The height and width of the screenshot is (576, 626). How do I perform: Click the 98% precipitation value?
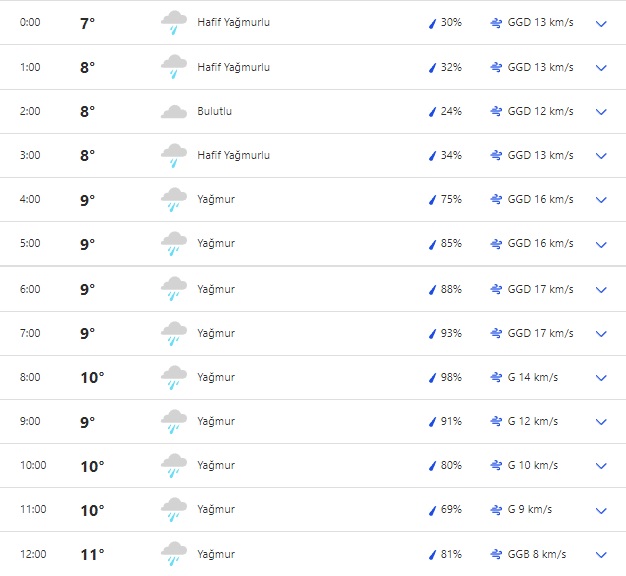[451, 377]
